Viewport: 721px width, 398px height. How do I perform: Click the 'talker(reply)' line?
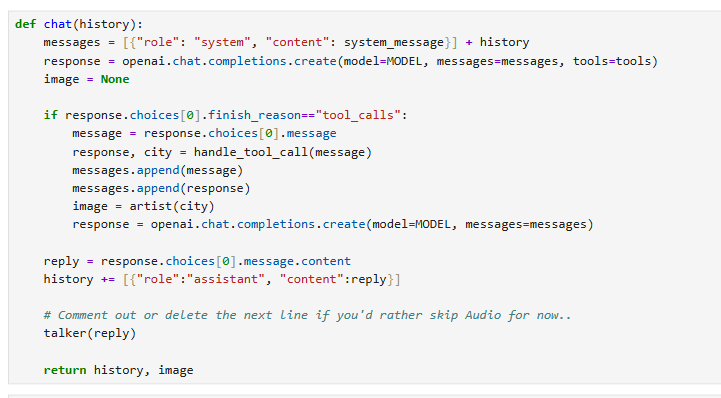[90, 333]
